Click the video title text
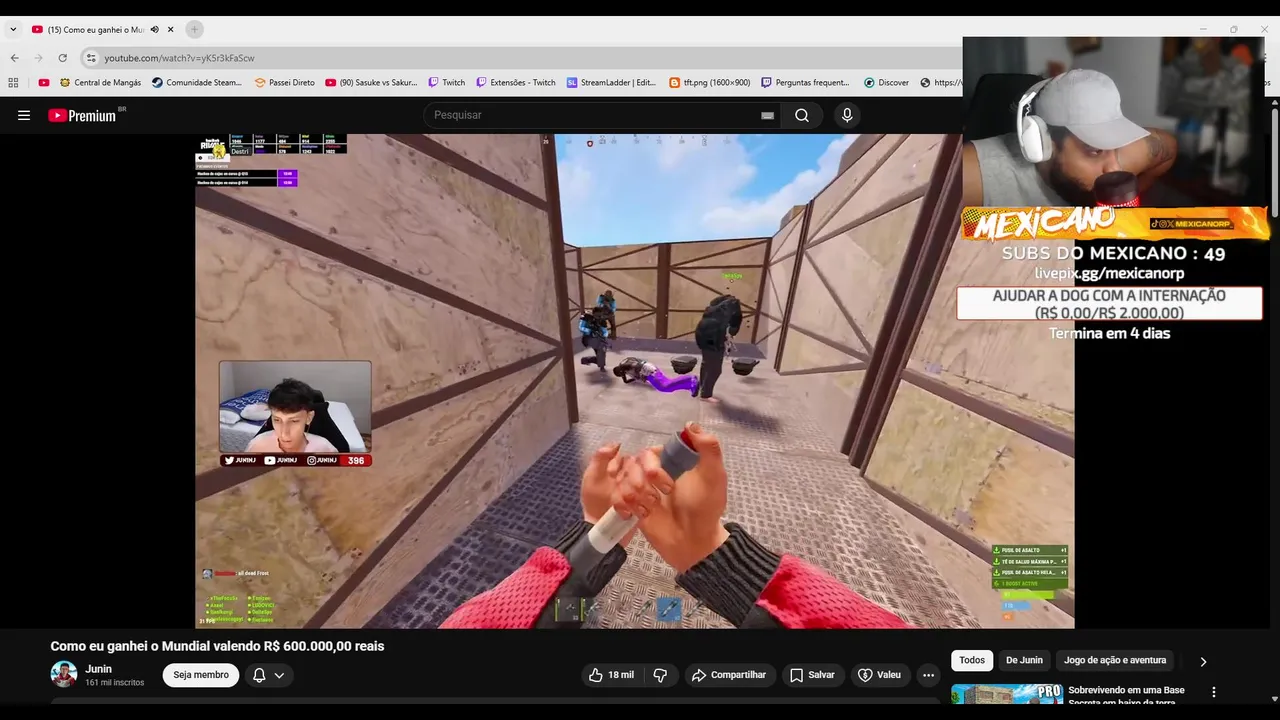 pyautogui.click(x=217, y=646)
